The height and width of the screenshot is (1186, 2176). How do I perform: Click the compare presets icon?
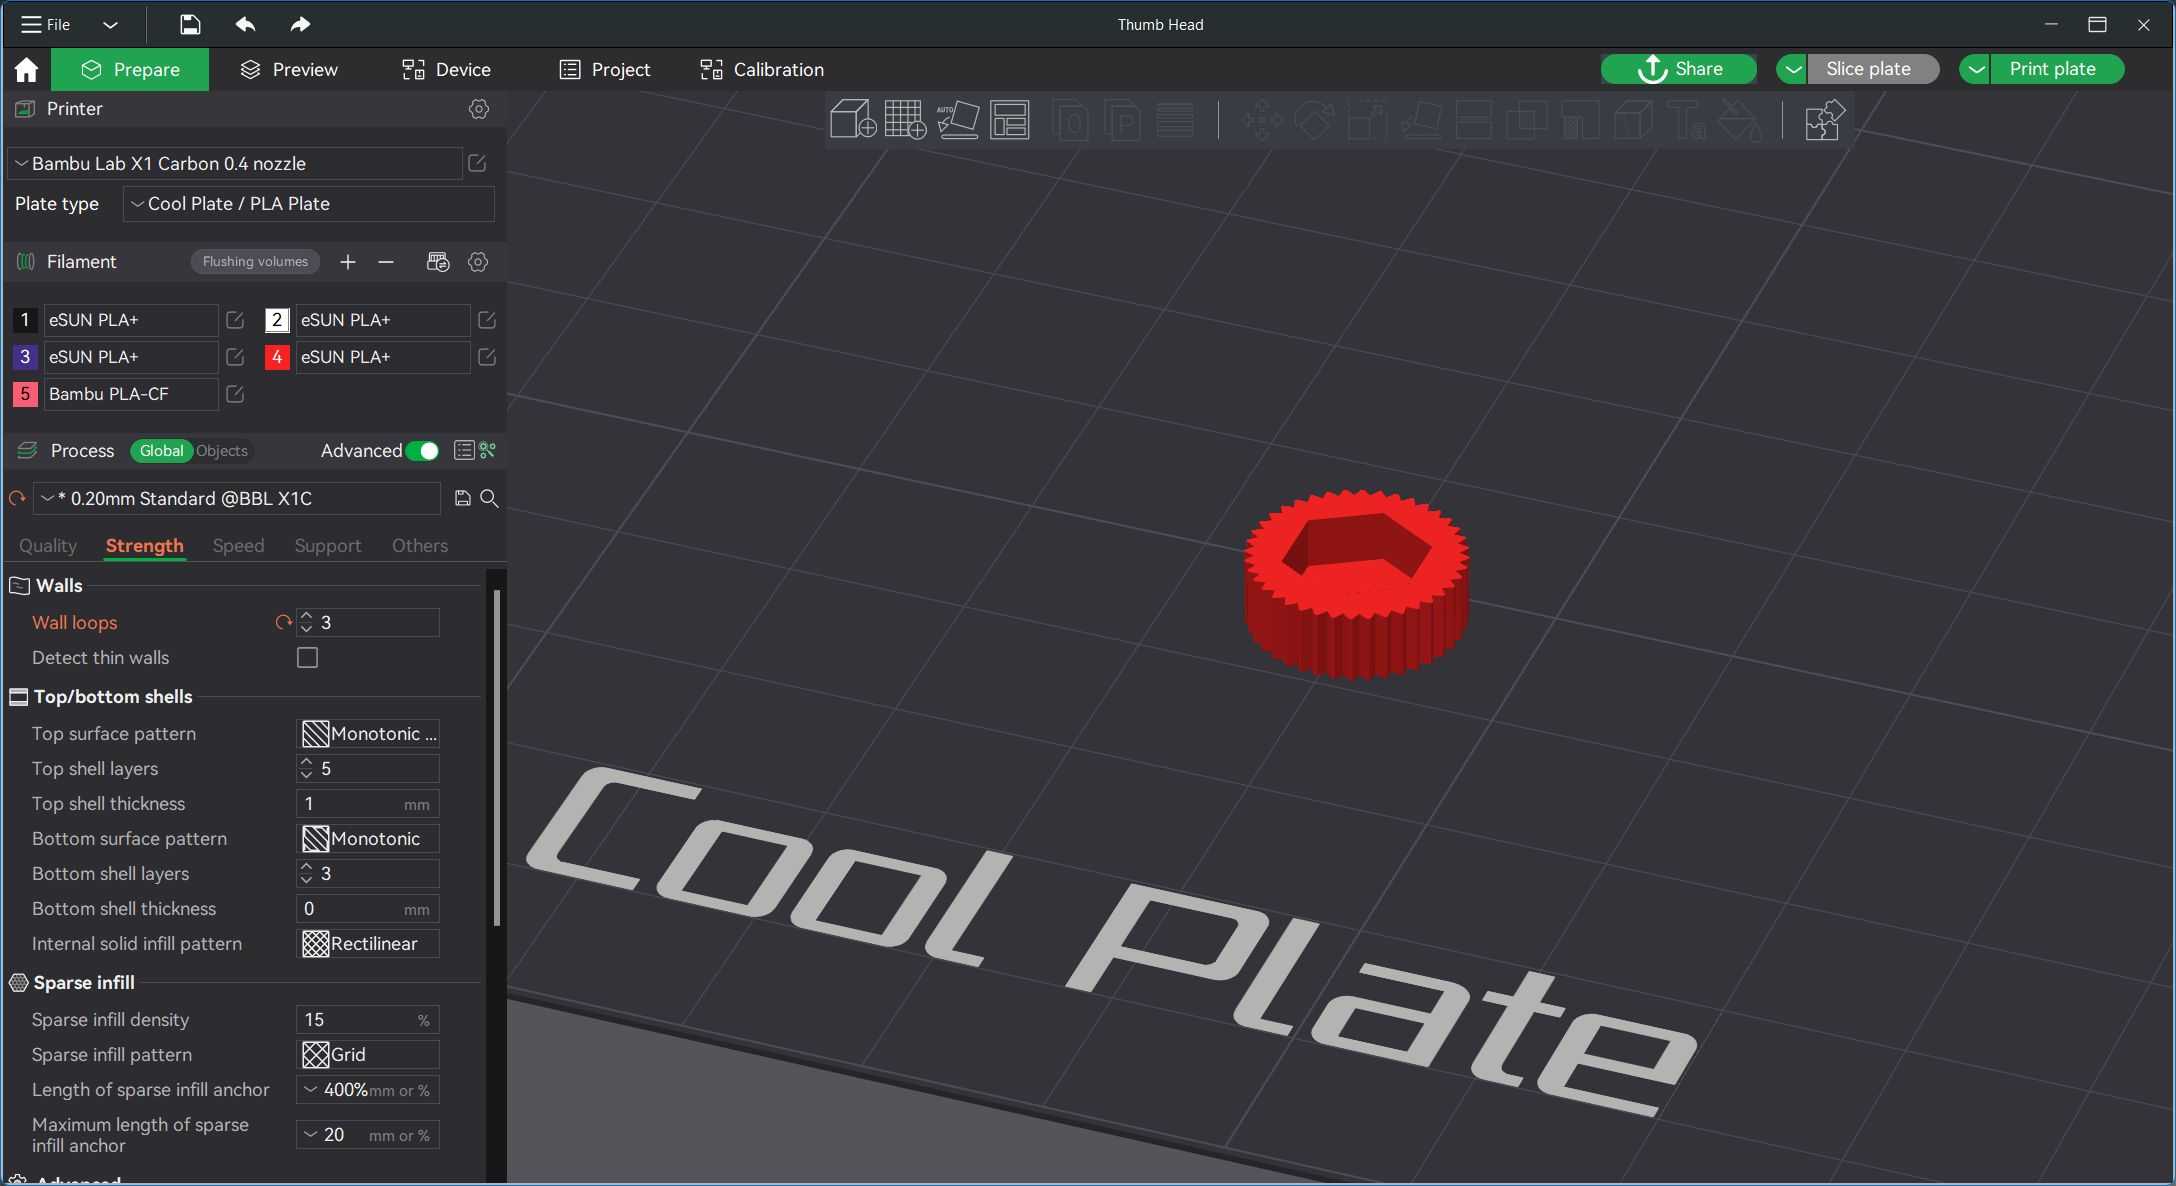488,451
